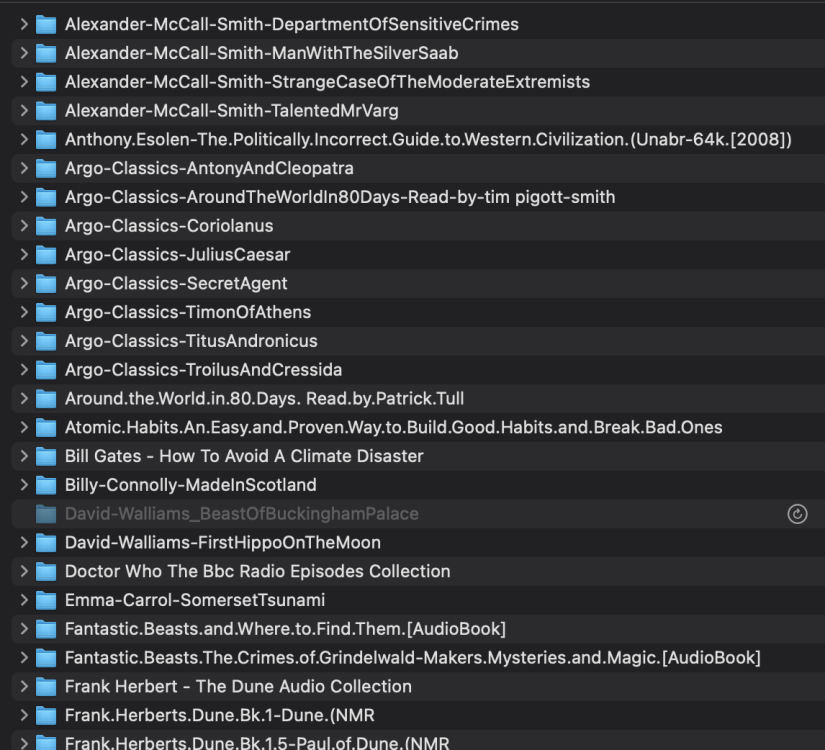Image resolution: width=825 pixels, height=750 pixels.
Task: Expand the ManWithTheSilverSaab folder chevron
Action: (x=24, y=53)
